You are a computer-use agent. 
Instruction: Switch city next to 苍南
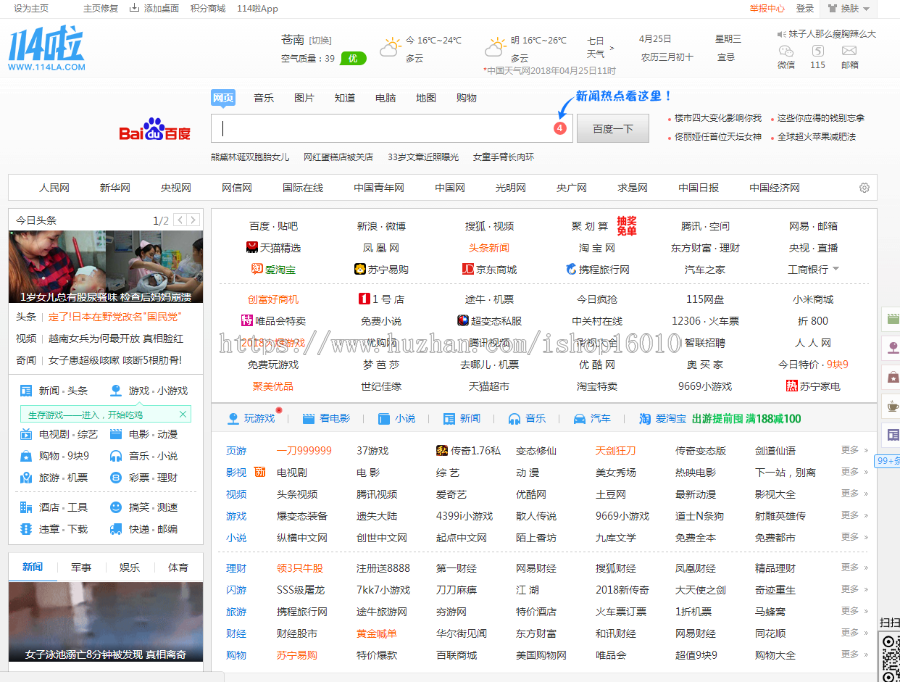[x=320, y=40]
